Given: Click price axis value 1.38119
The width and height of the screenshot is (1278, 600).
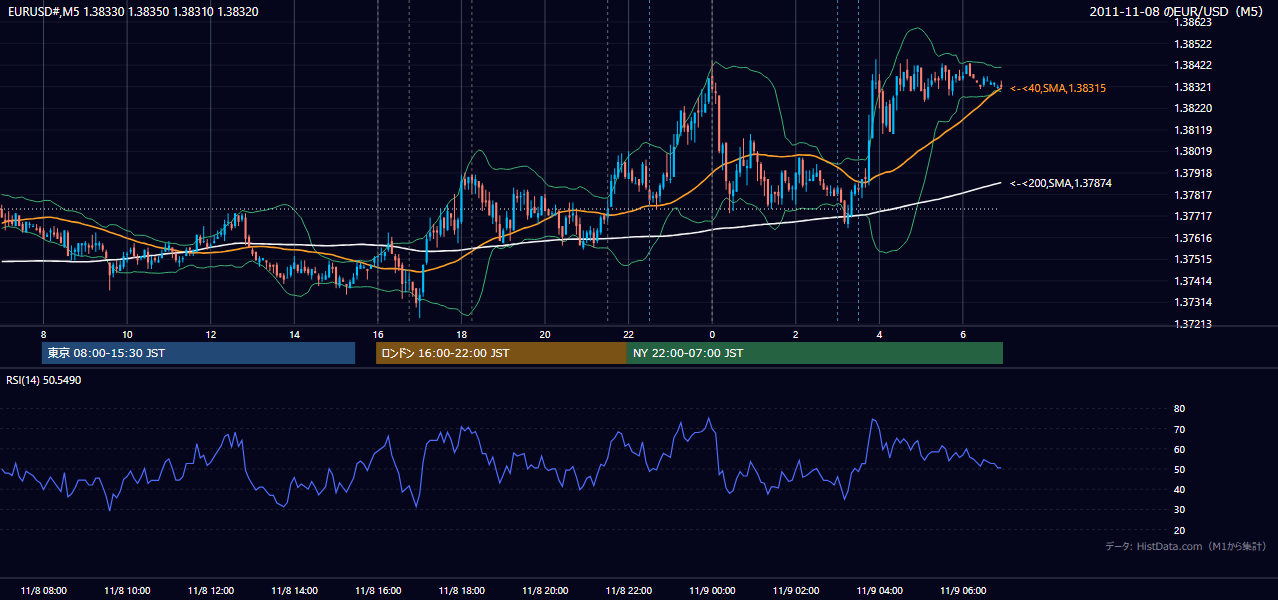Looking at the screenshot, I should (x=1192, y=130).
